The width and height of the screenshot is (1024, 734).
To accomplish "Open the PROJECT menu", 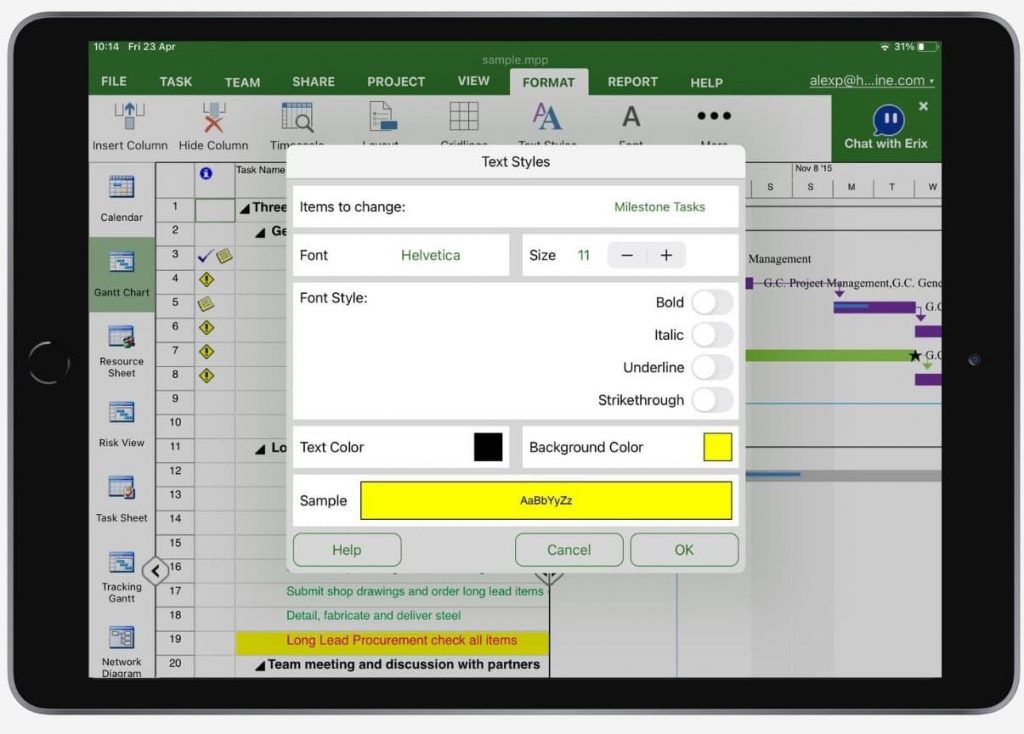I will click(x=396, y=82).
